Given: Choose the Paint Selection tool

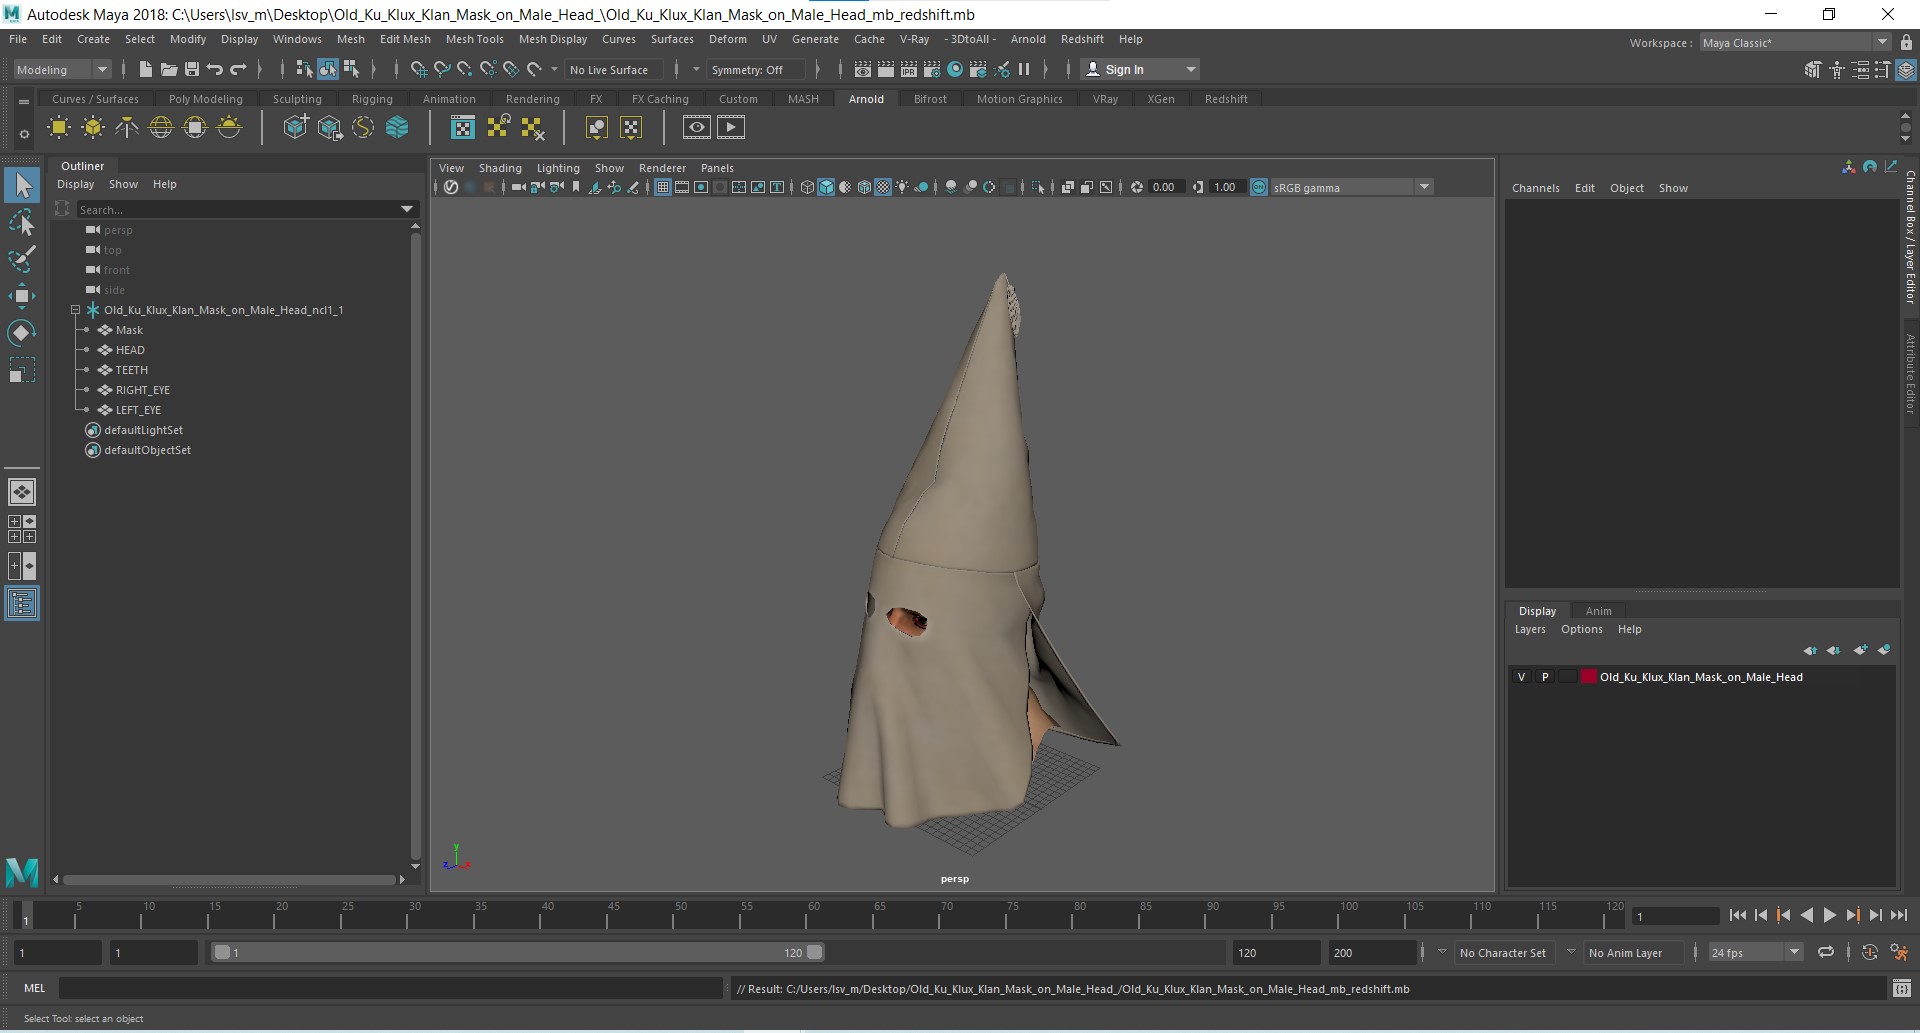Looking at the screenshot, I should coord(22,259).
